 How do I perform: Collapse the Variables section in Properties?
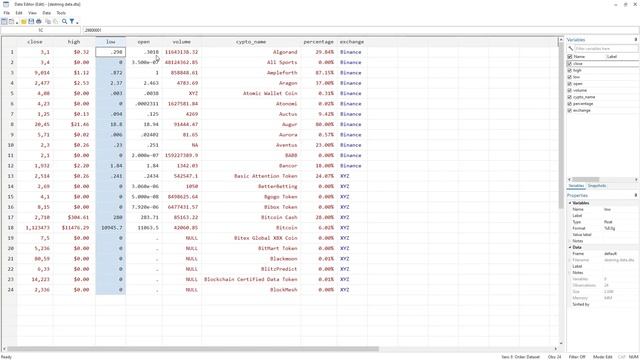570,203
